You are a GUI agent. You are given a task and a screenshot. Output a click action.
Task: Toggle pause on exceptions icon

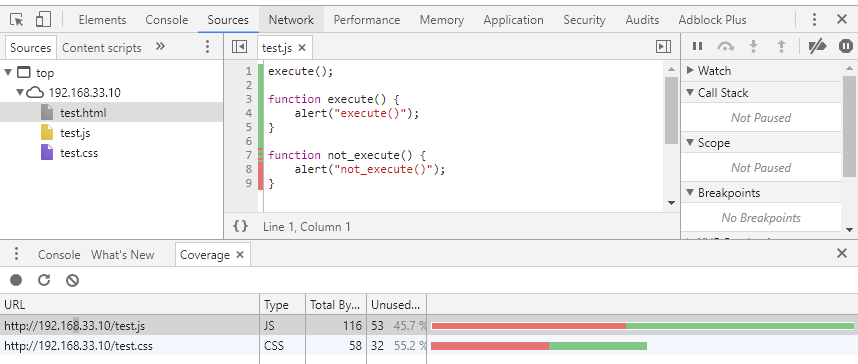click(846, 47)
